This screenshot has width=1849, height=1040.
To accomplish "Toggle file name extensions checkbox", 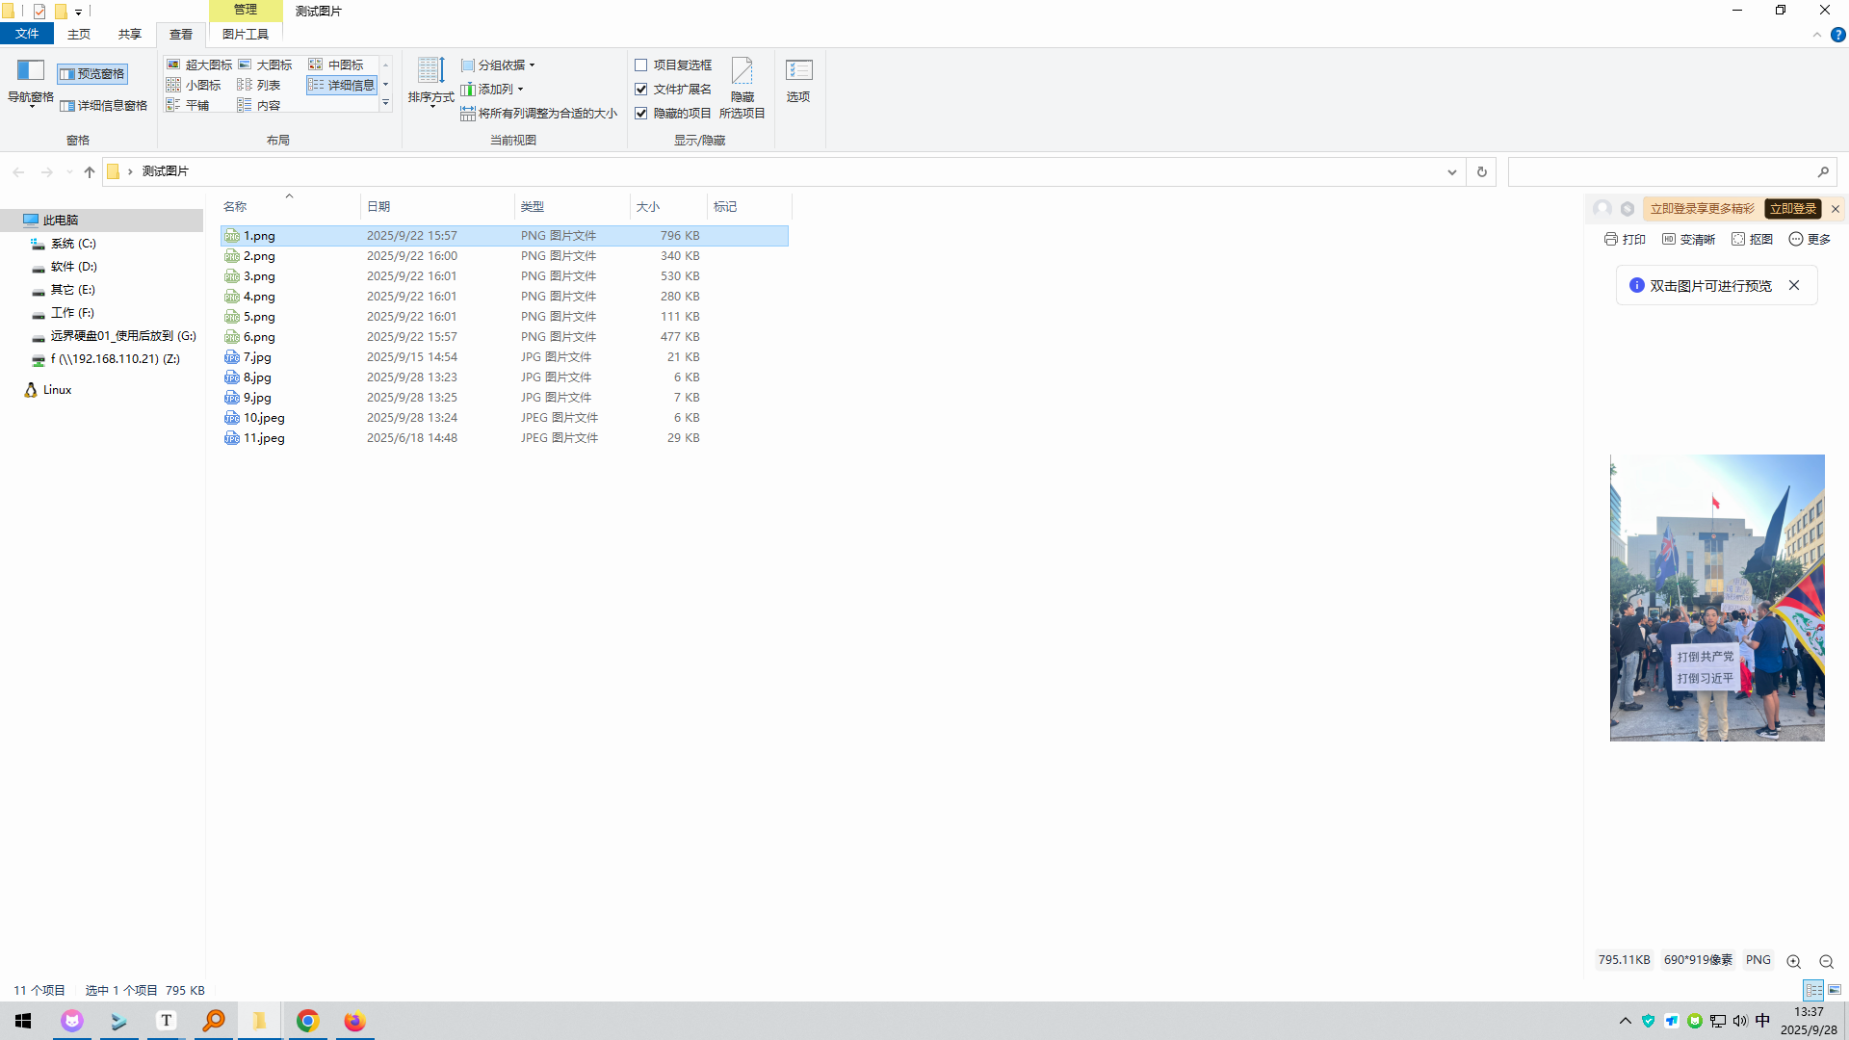I will coord(641,89).
